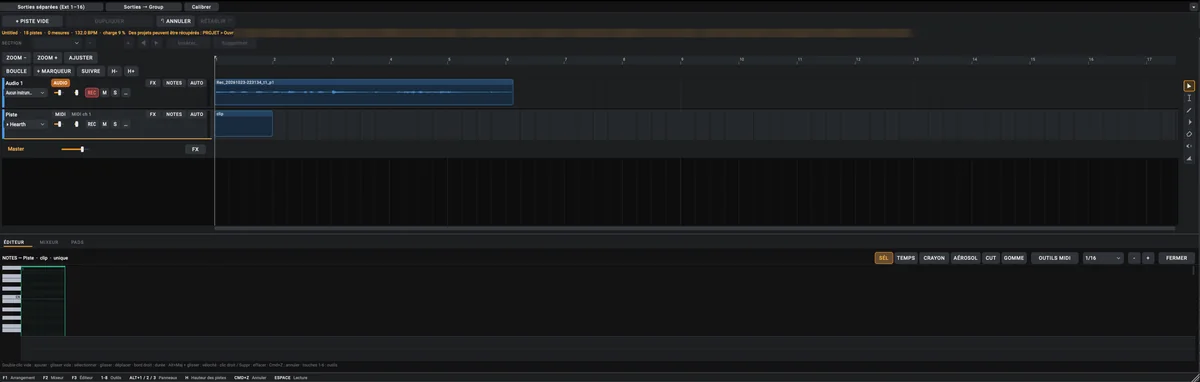Select the pencil draw tool in right toolbar
Image resolution: width=1200 pixels, height=382 pixels.
click(x=1189, y=110)
